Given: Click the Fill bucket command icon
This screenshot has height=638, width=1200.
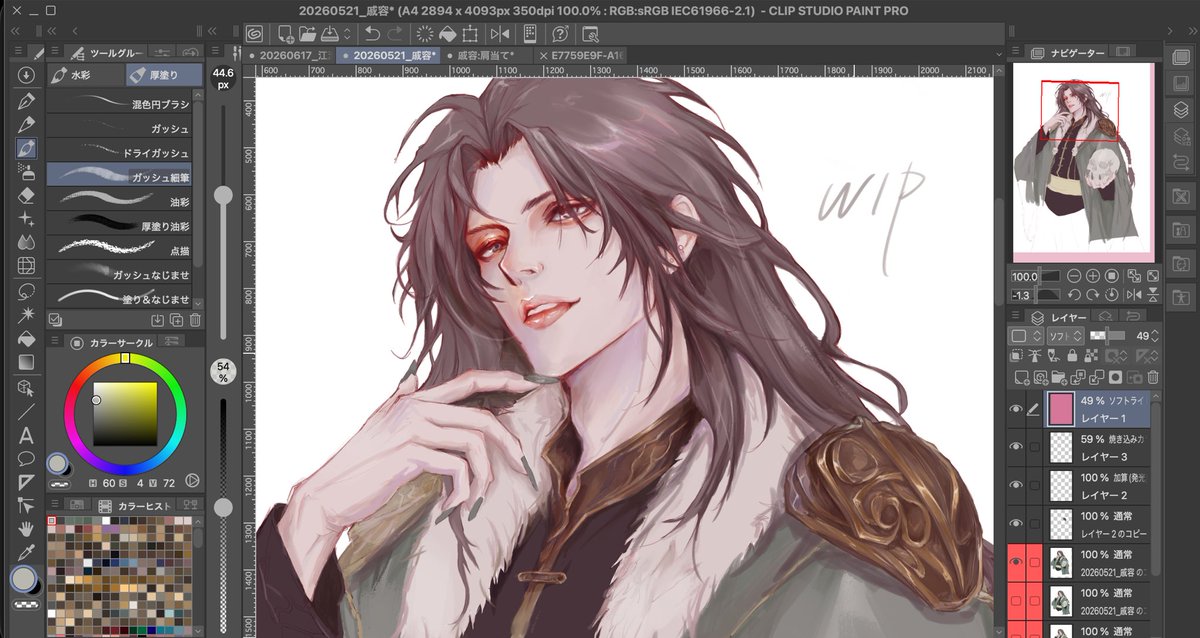Looking at the screenshot, I should 446,34.
